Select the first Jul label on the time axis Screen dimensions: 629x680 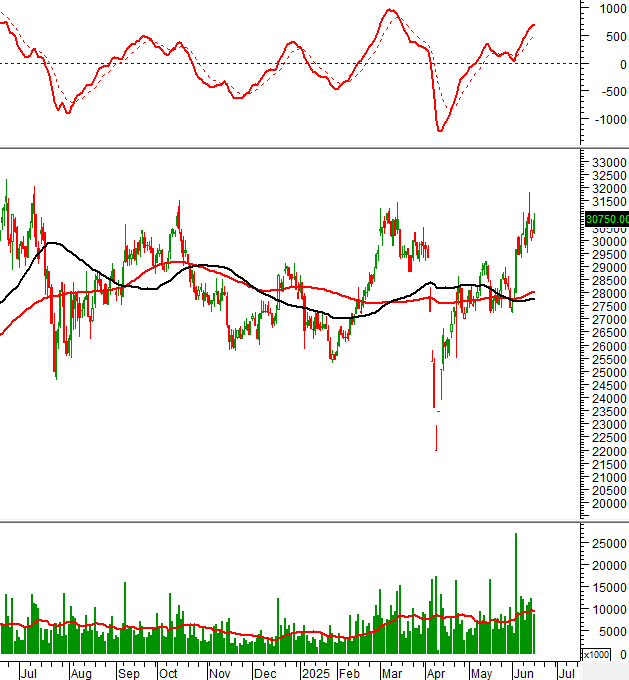pos(29,673)
